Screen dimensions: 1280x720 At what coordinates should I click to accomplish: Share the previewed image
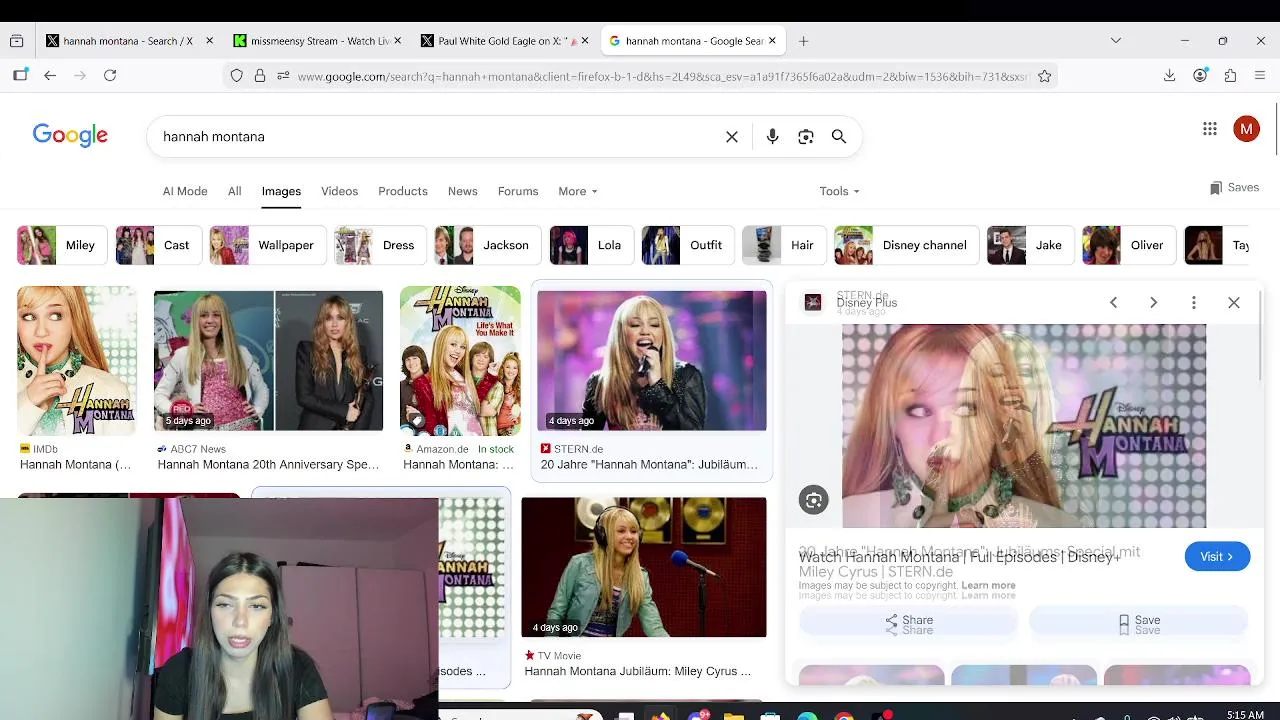(x=908, y=622)
